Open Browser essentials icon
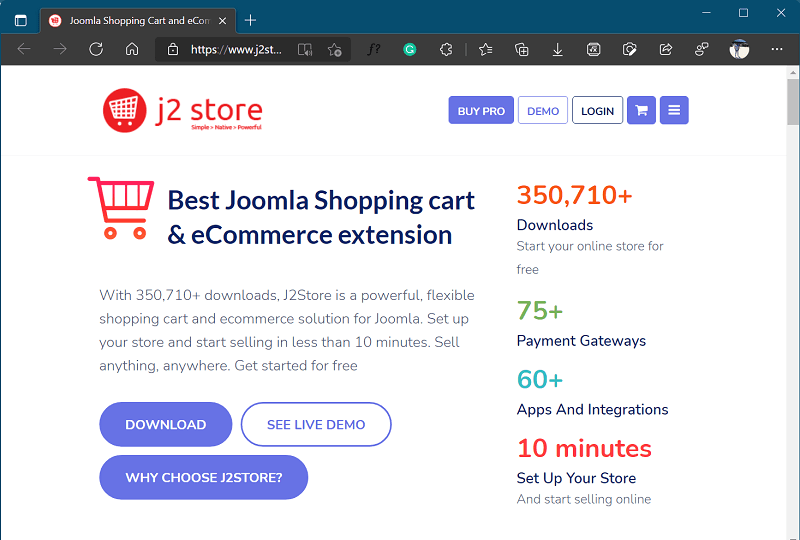Image resolution: width=800 pixels, height=540 pixels. click(x=630, y=49)
